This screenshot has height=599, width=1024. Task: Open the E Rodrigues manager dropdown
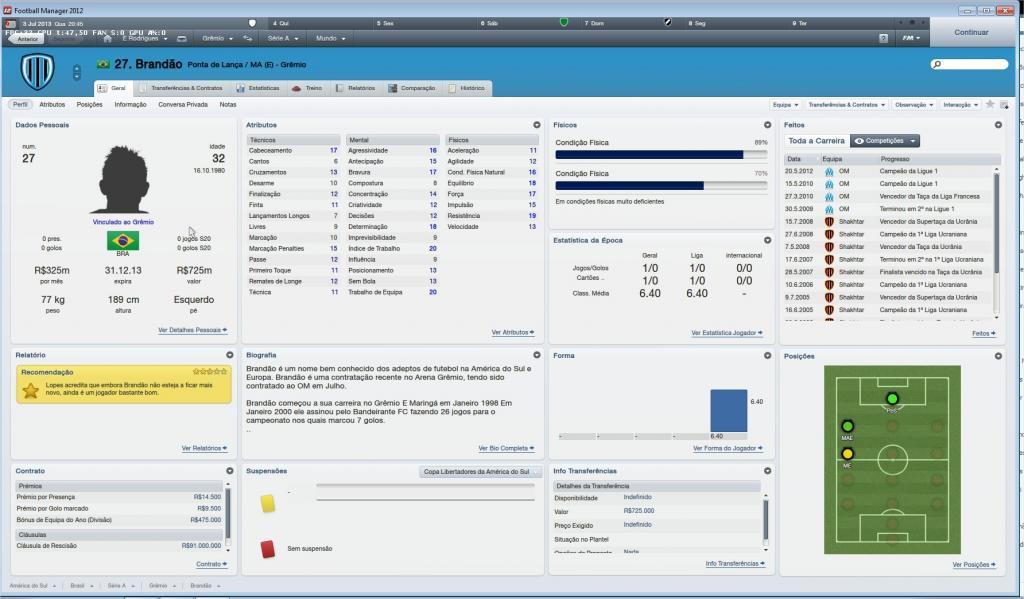click(x=144, y=39)
